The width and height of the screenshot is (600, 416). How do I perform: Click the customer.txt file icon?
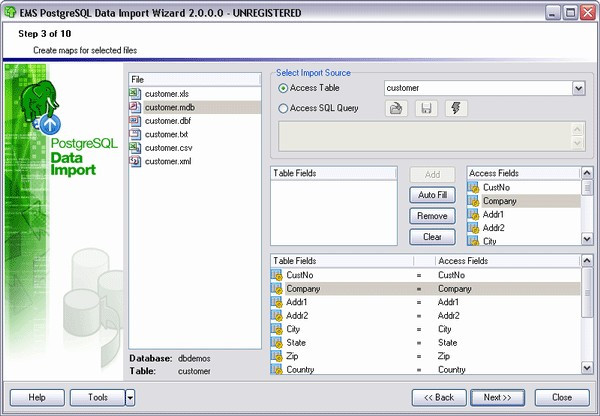pyautogui.click(x=135, y=134)
